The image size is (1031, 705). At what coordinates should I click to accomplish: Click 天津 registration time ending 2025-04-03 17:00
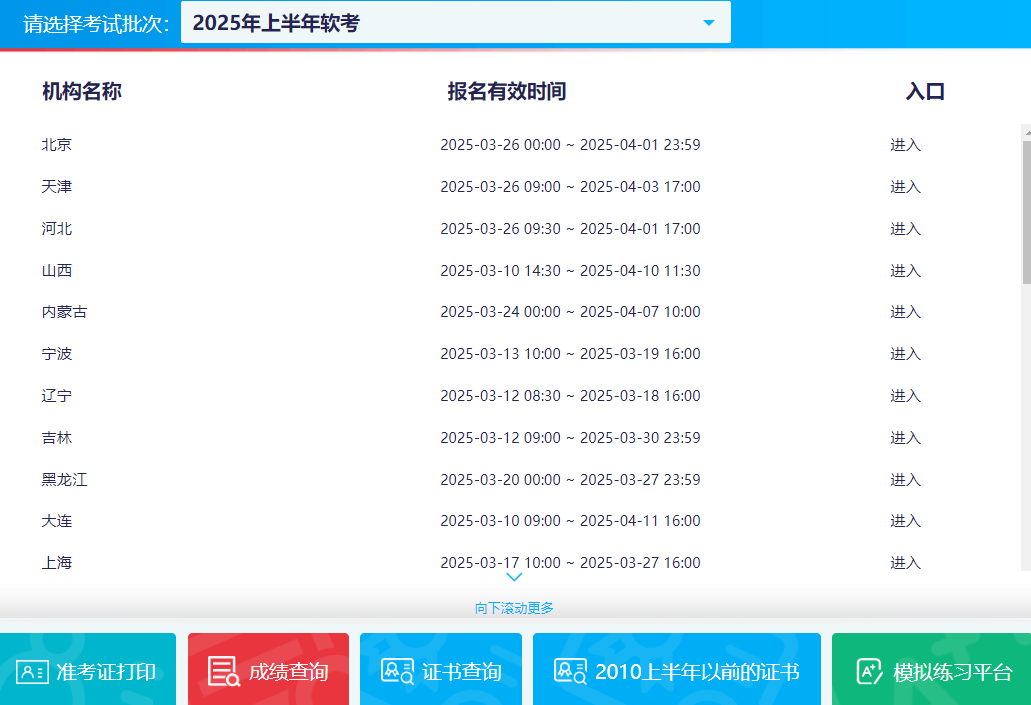coord(570,187)
